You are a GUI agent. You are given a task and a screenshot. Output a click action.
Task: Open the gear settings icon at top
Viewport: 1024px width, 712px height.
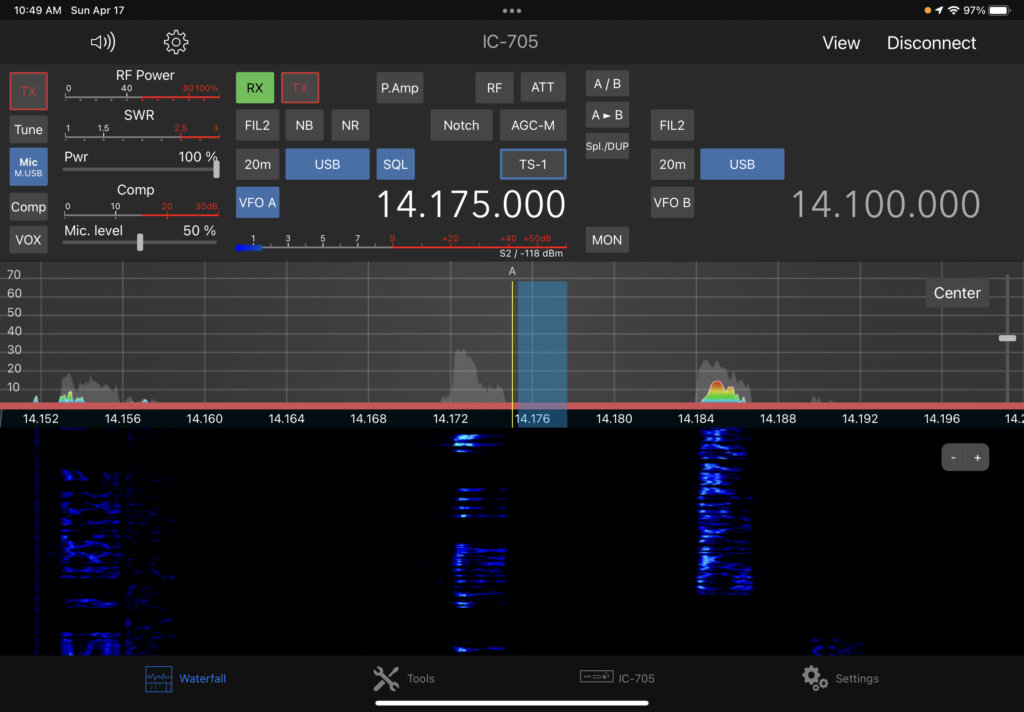[176, 42]
